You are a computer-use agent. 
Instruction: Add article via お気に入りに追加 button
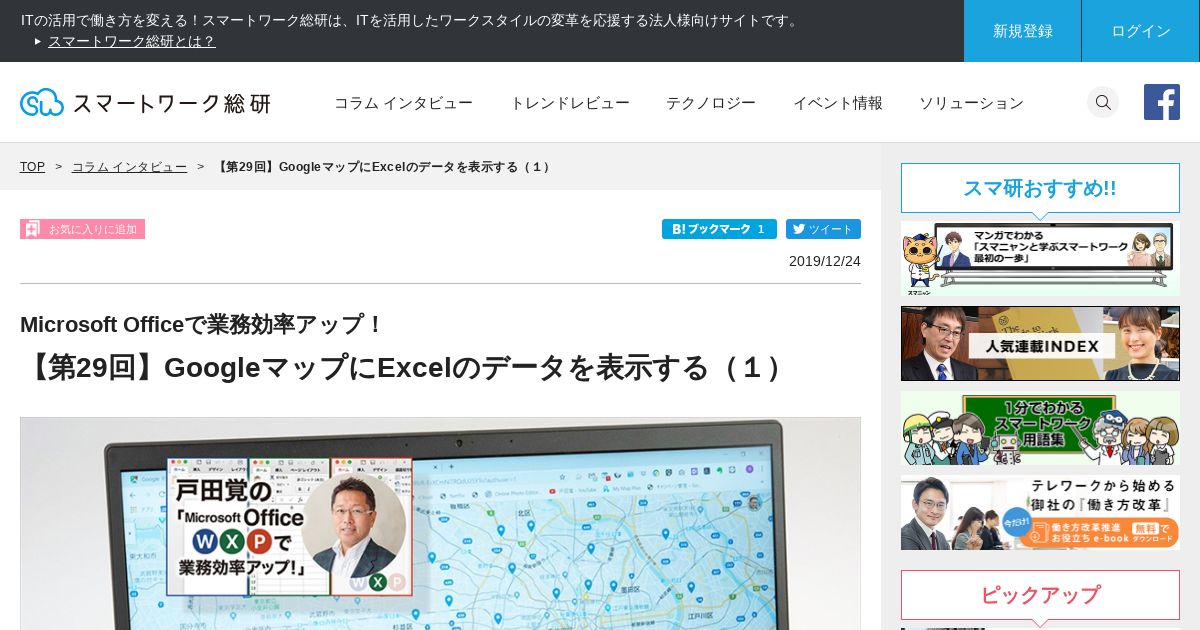82,229
